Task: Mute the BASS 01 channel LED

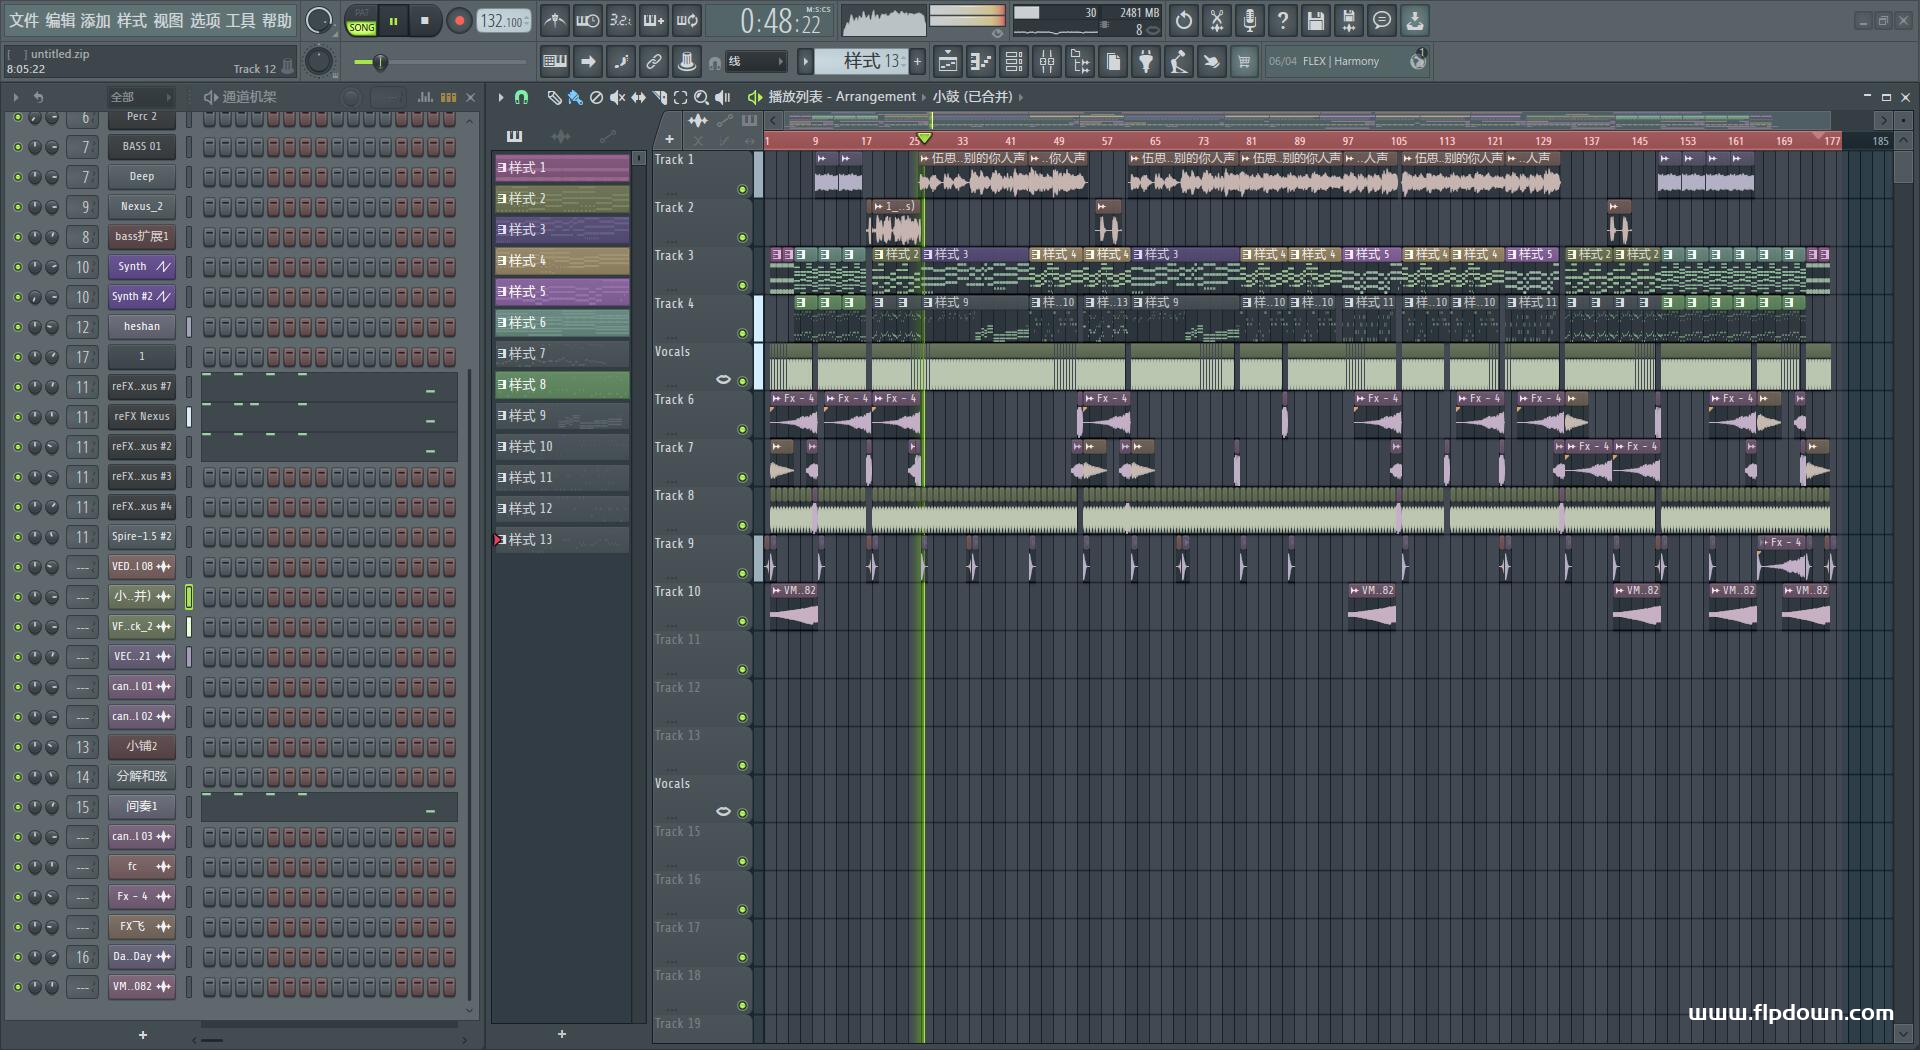Action: coord(17,147)
